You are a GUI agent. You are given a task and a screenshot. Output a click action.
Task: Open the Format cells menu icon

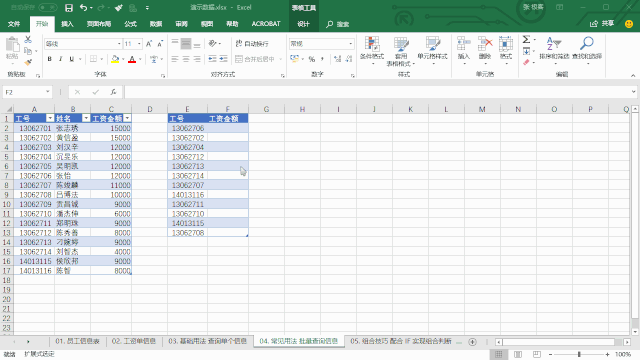click(x=506, y=43)
